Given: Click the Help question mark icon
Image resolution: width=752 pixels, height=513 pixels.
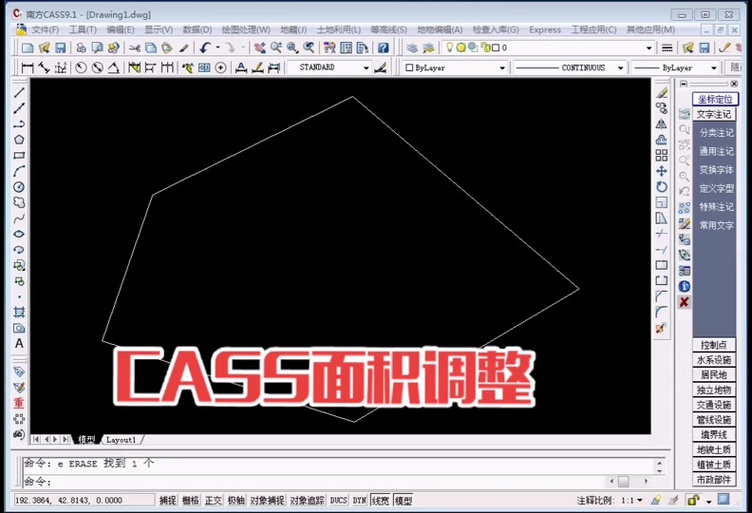Looking at the screenshot, I should (x=383, y=47).
